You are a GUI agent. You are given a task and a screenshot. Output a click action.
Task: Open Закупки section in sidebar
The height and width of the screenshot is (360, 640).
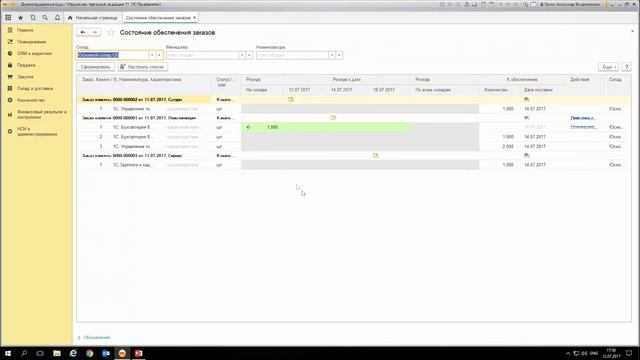[25, 77]
